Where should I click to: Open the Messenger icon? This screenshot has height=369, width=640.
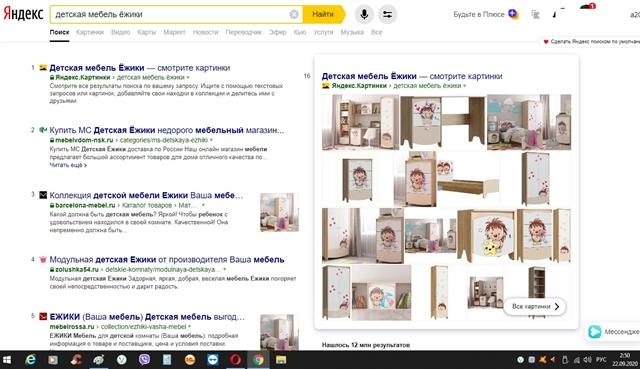pos(595,331)
